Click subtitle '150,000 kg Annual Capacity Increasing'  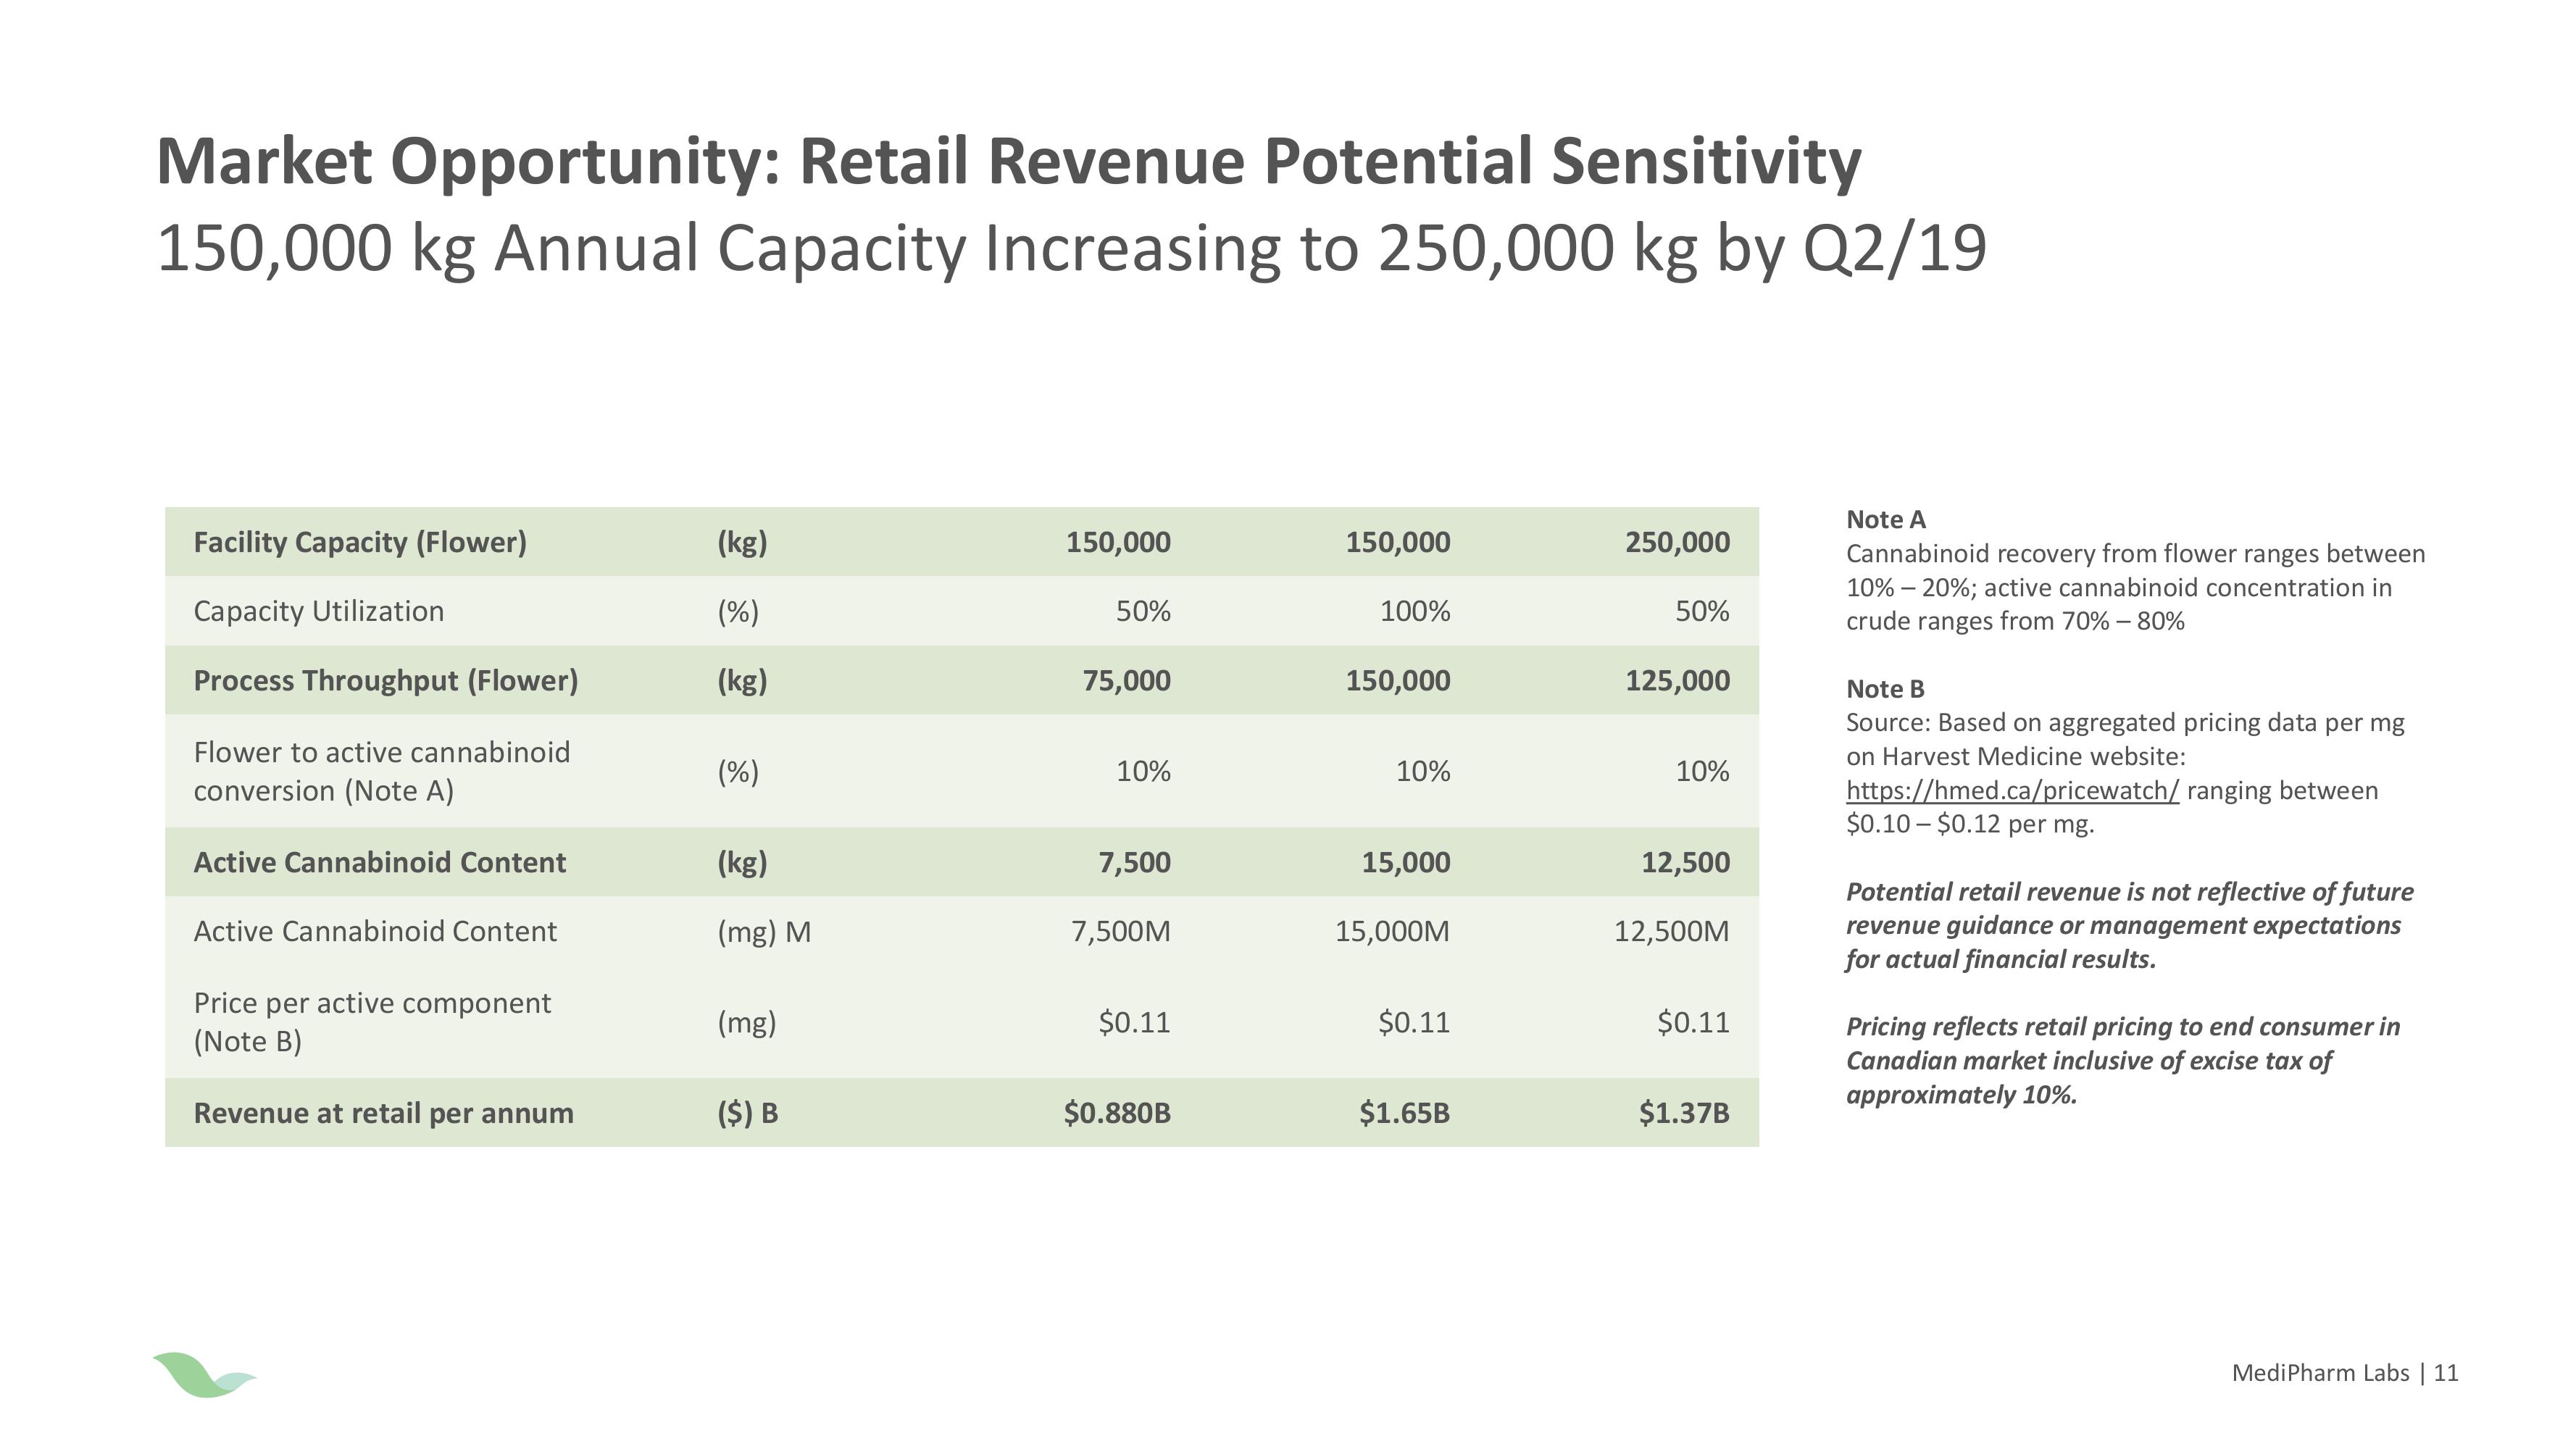tap(720, 249)
